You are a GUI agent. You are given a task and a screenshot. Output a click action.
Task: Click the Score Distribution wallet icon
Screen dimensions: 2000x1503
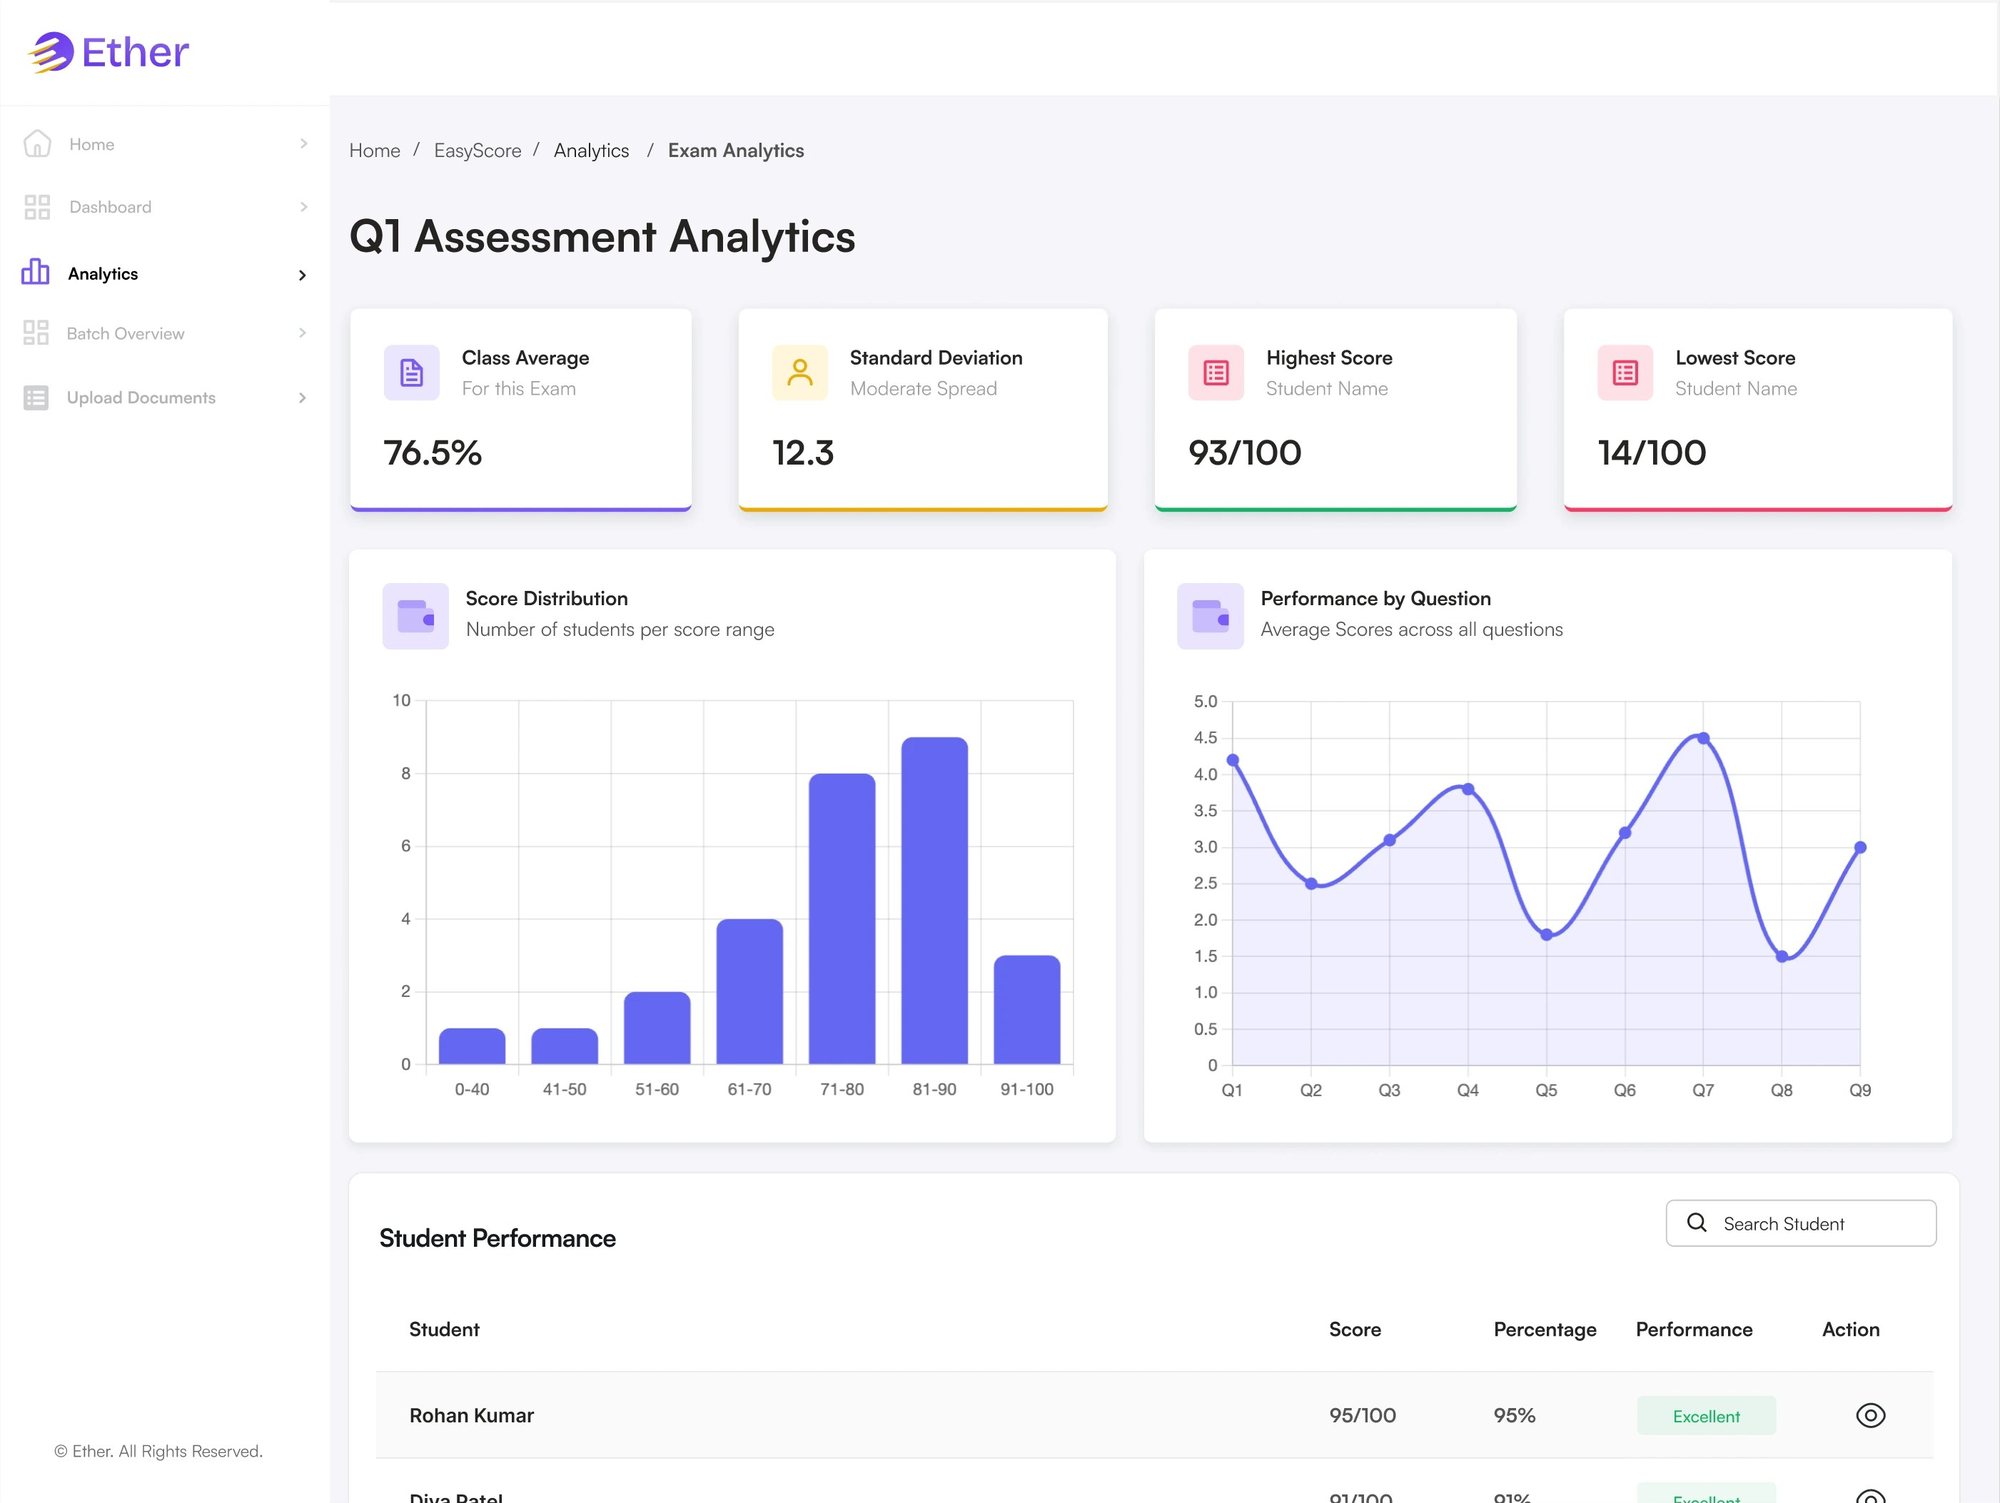[416, 616]
